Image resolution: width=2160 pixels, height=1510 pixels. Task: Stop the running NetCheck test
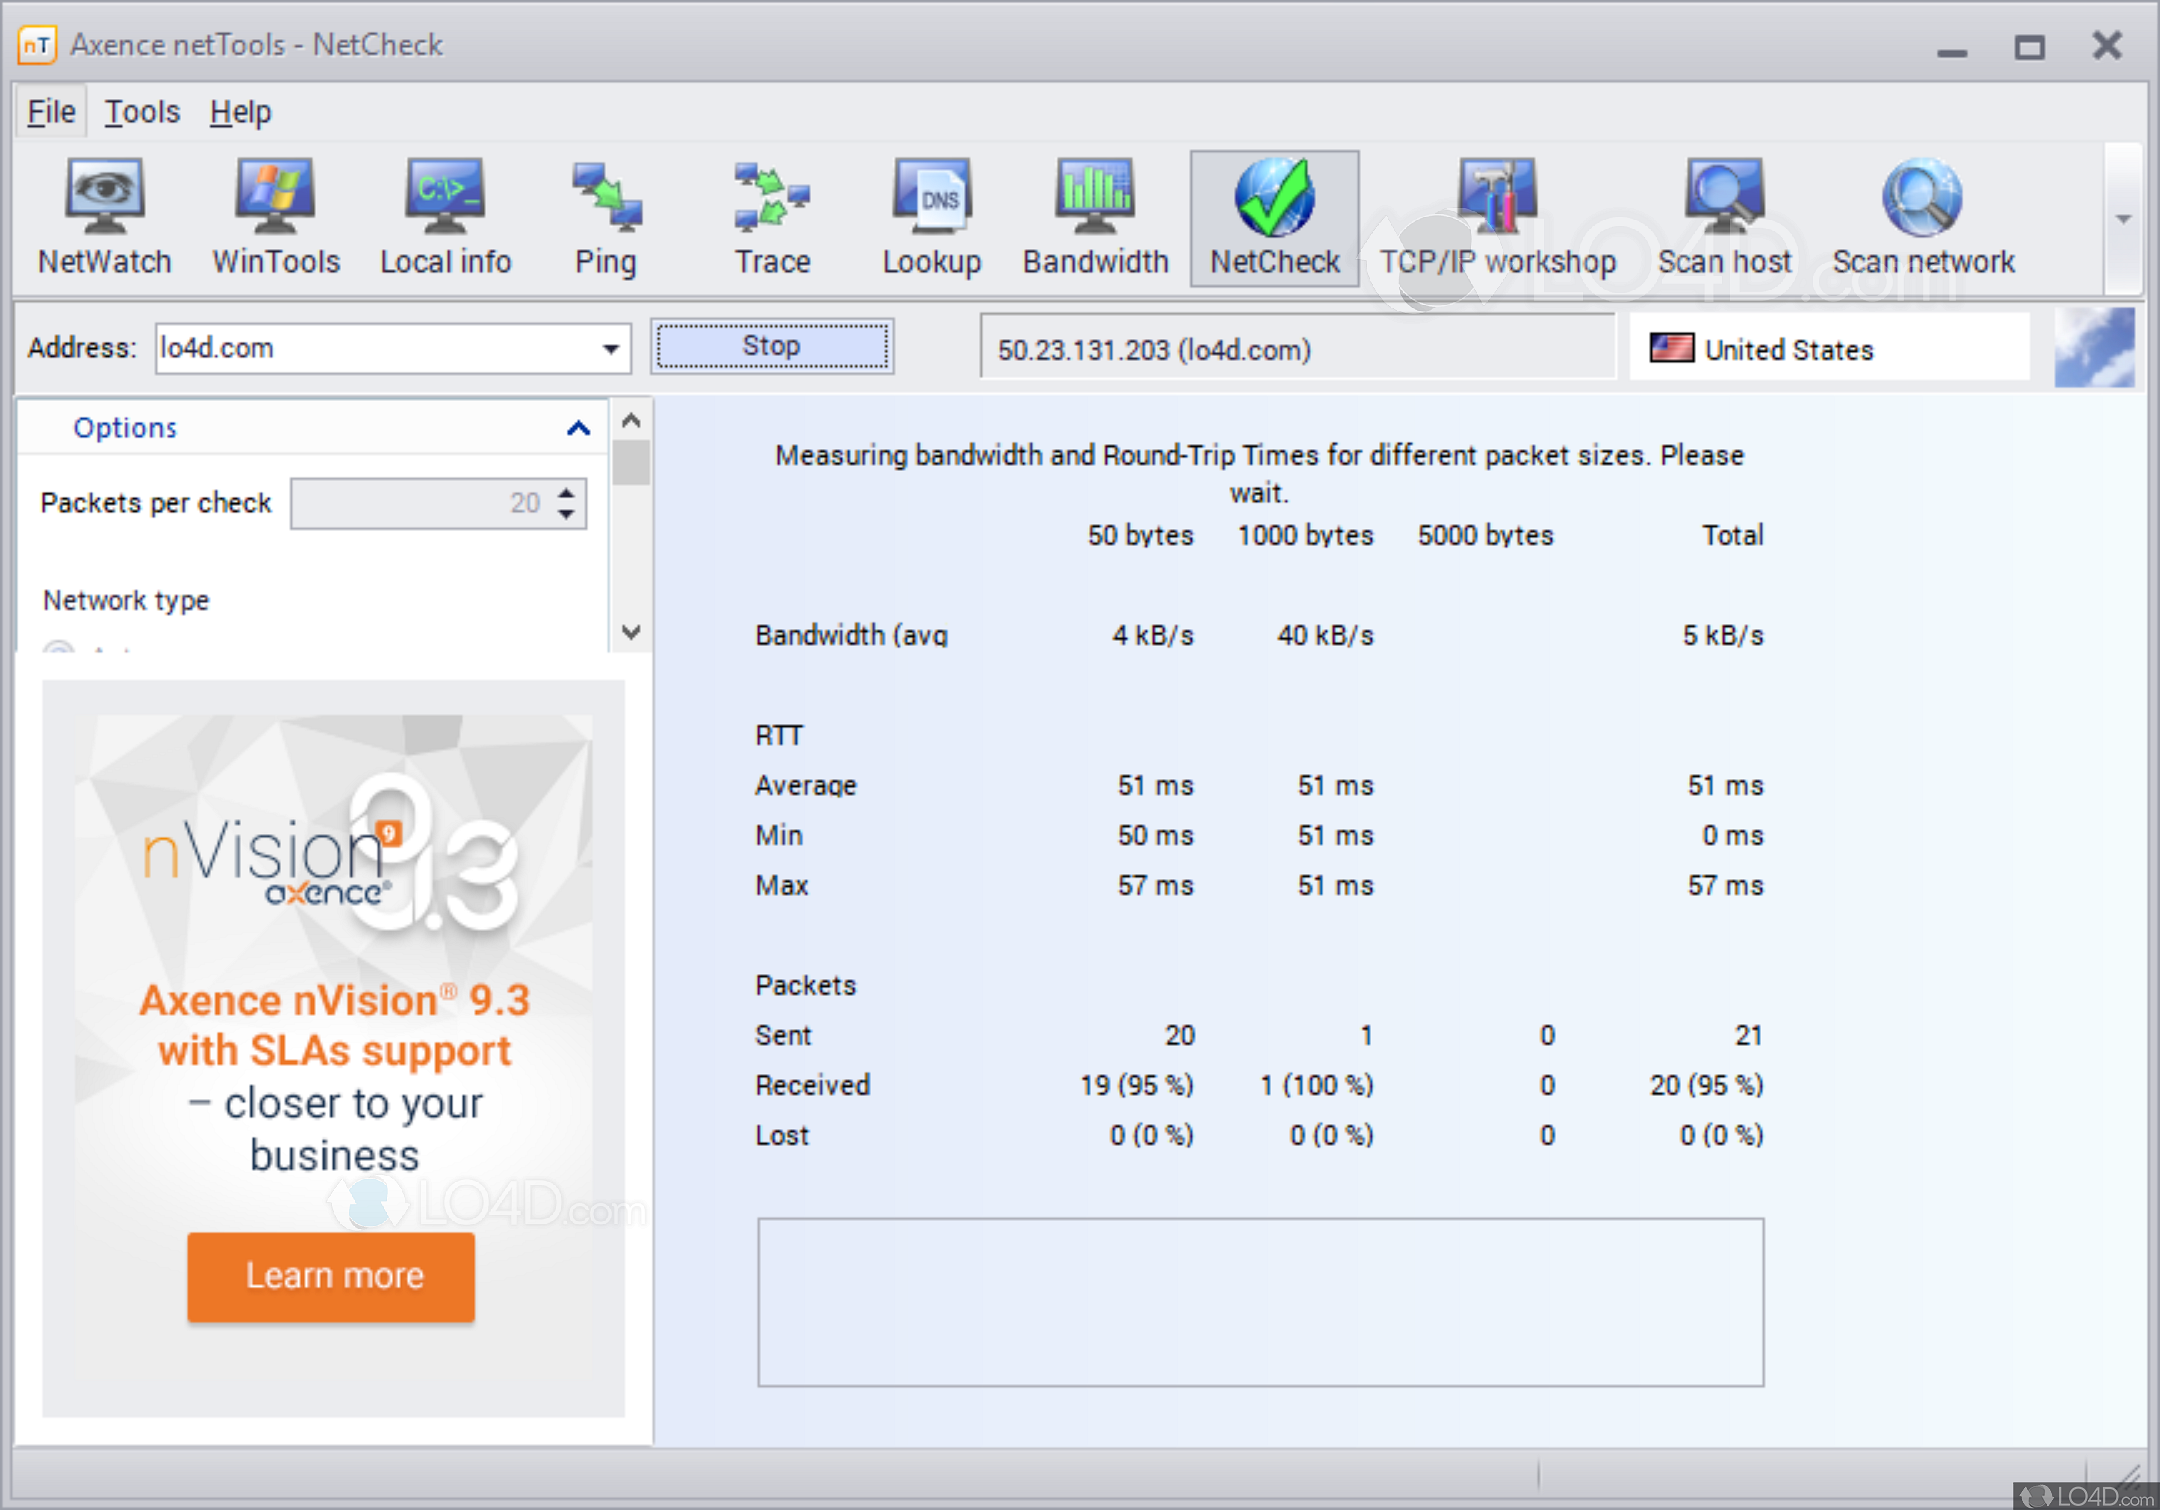770,346
